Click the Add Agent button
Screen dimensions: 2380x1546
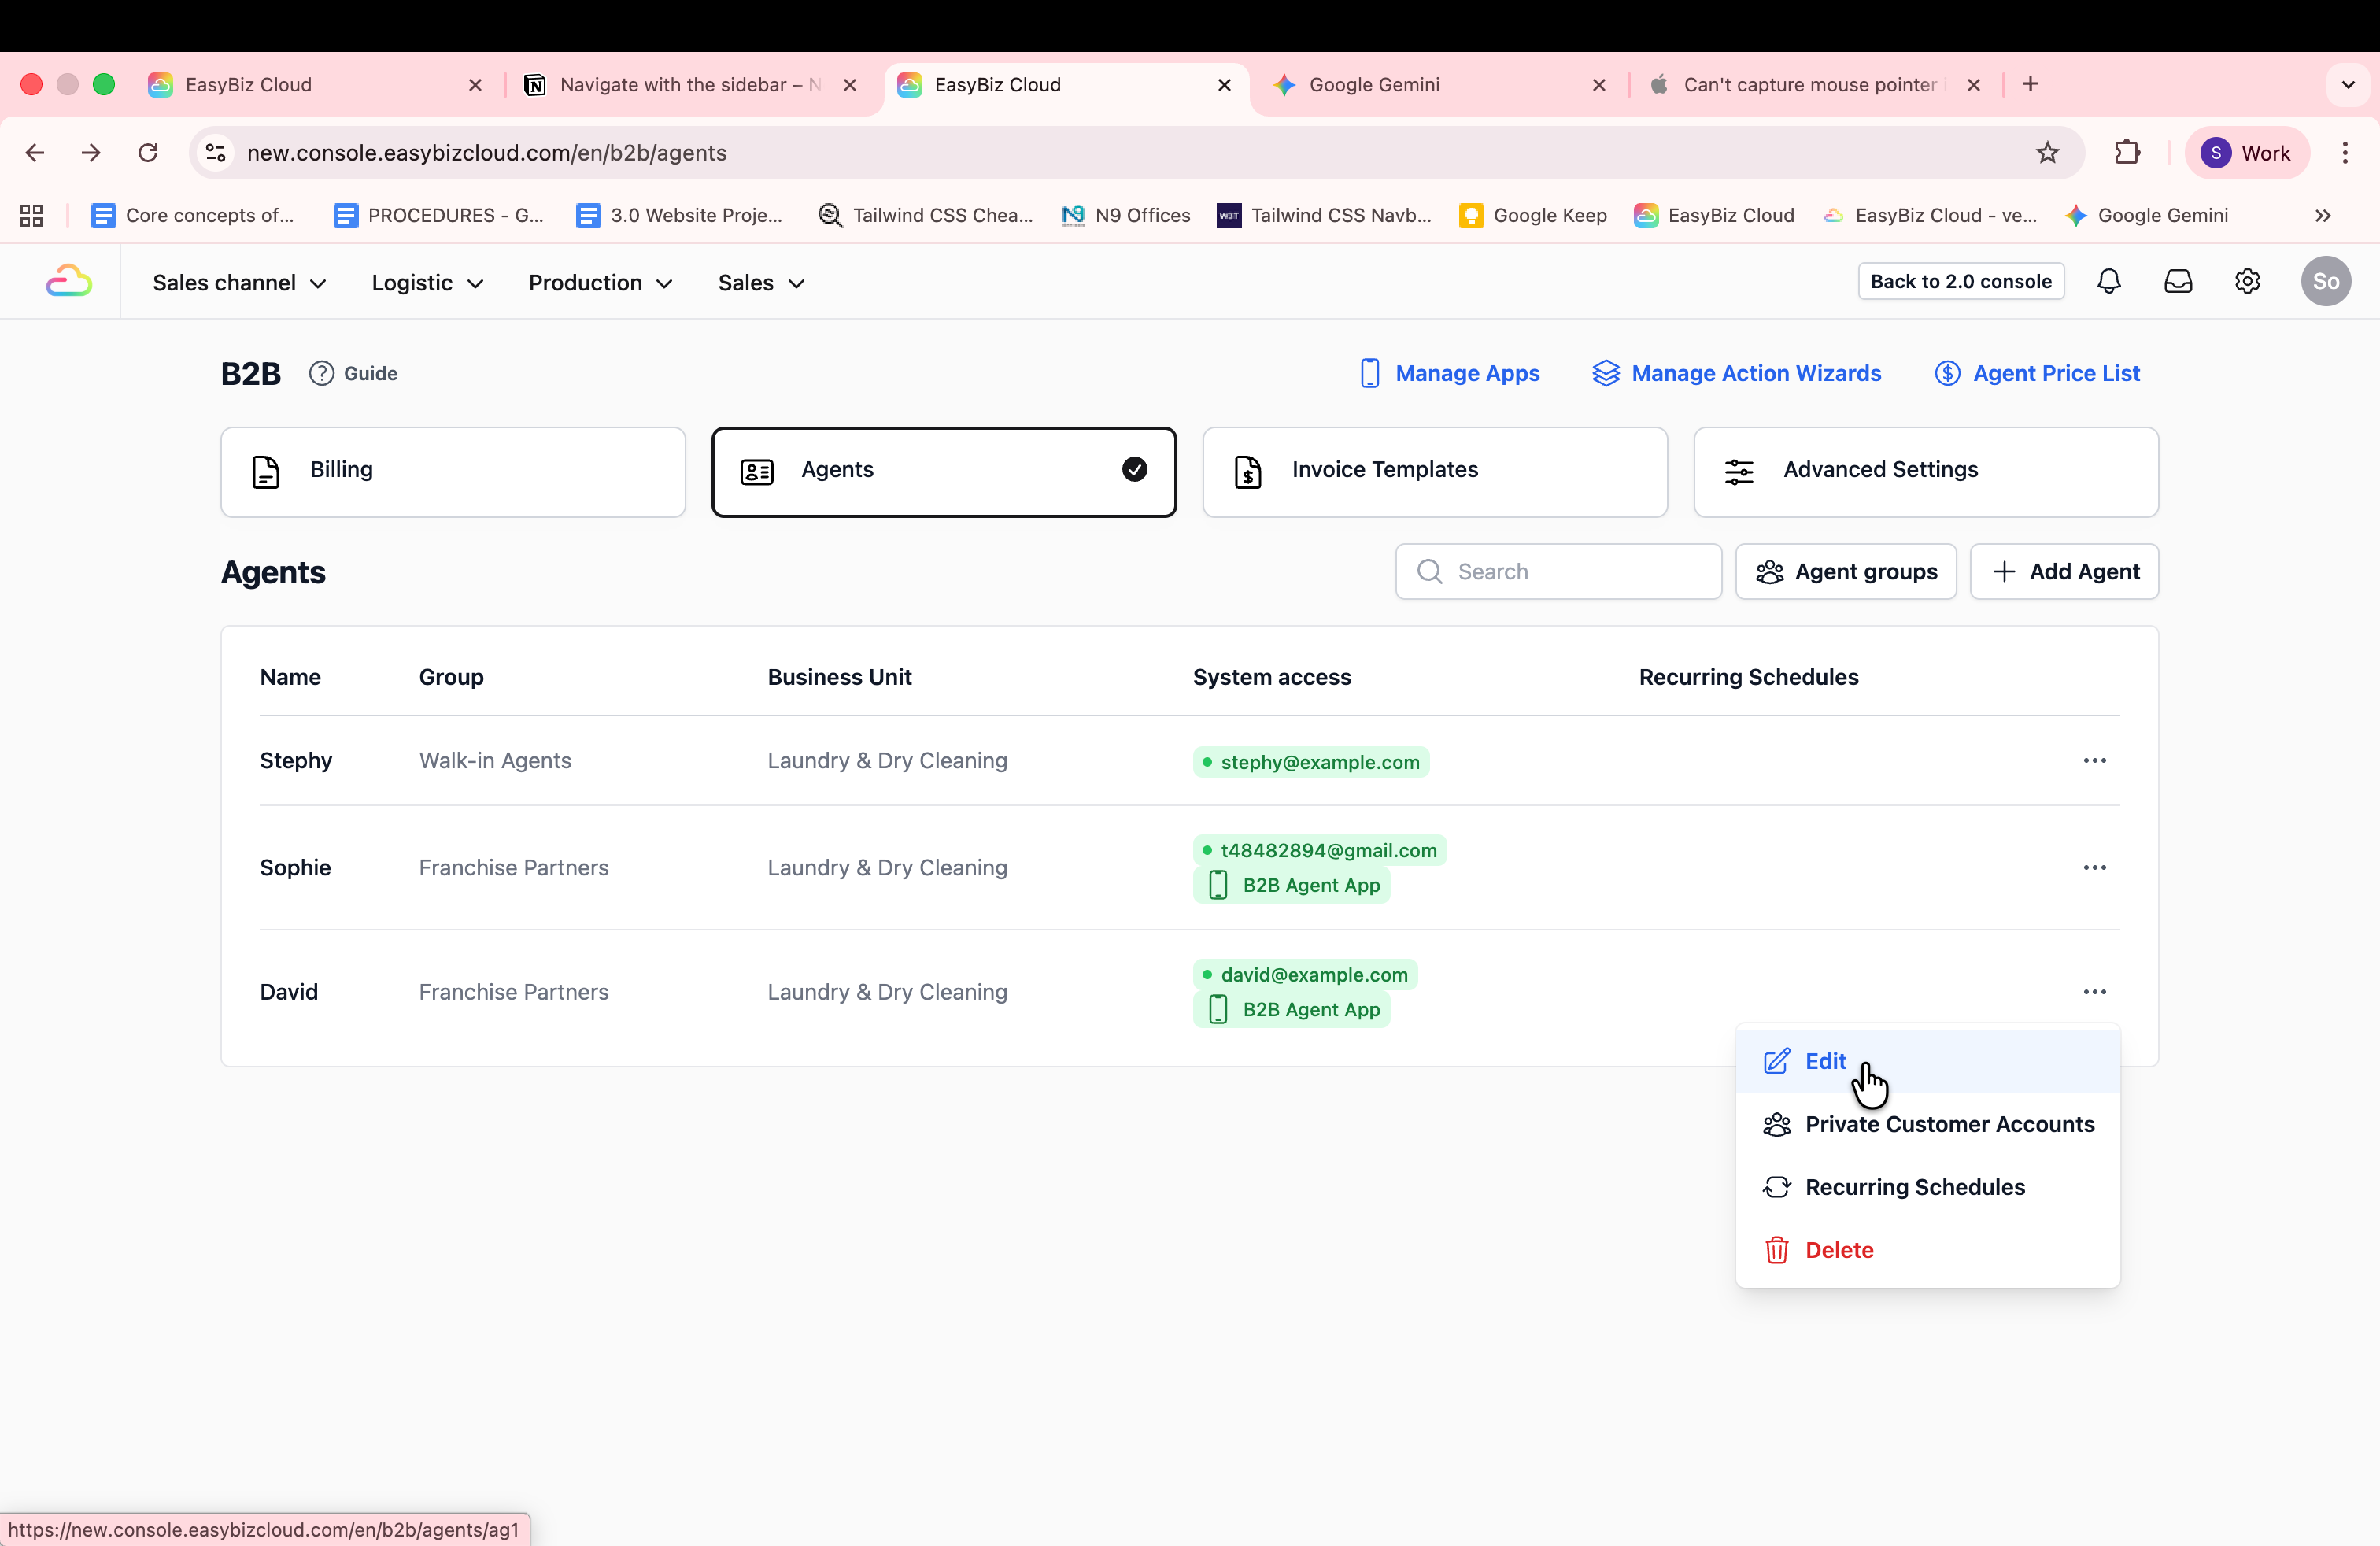point(2064,572)
